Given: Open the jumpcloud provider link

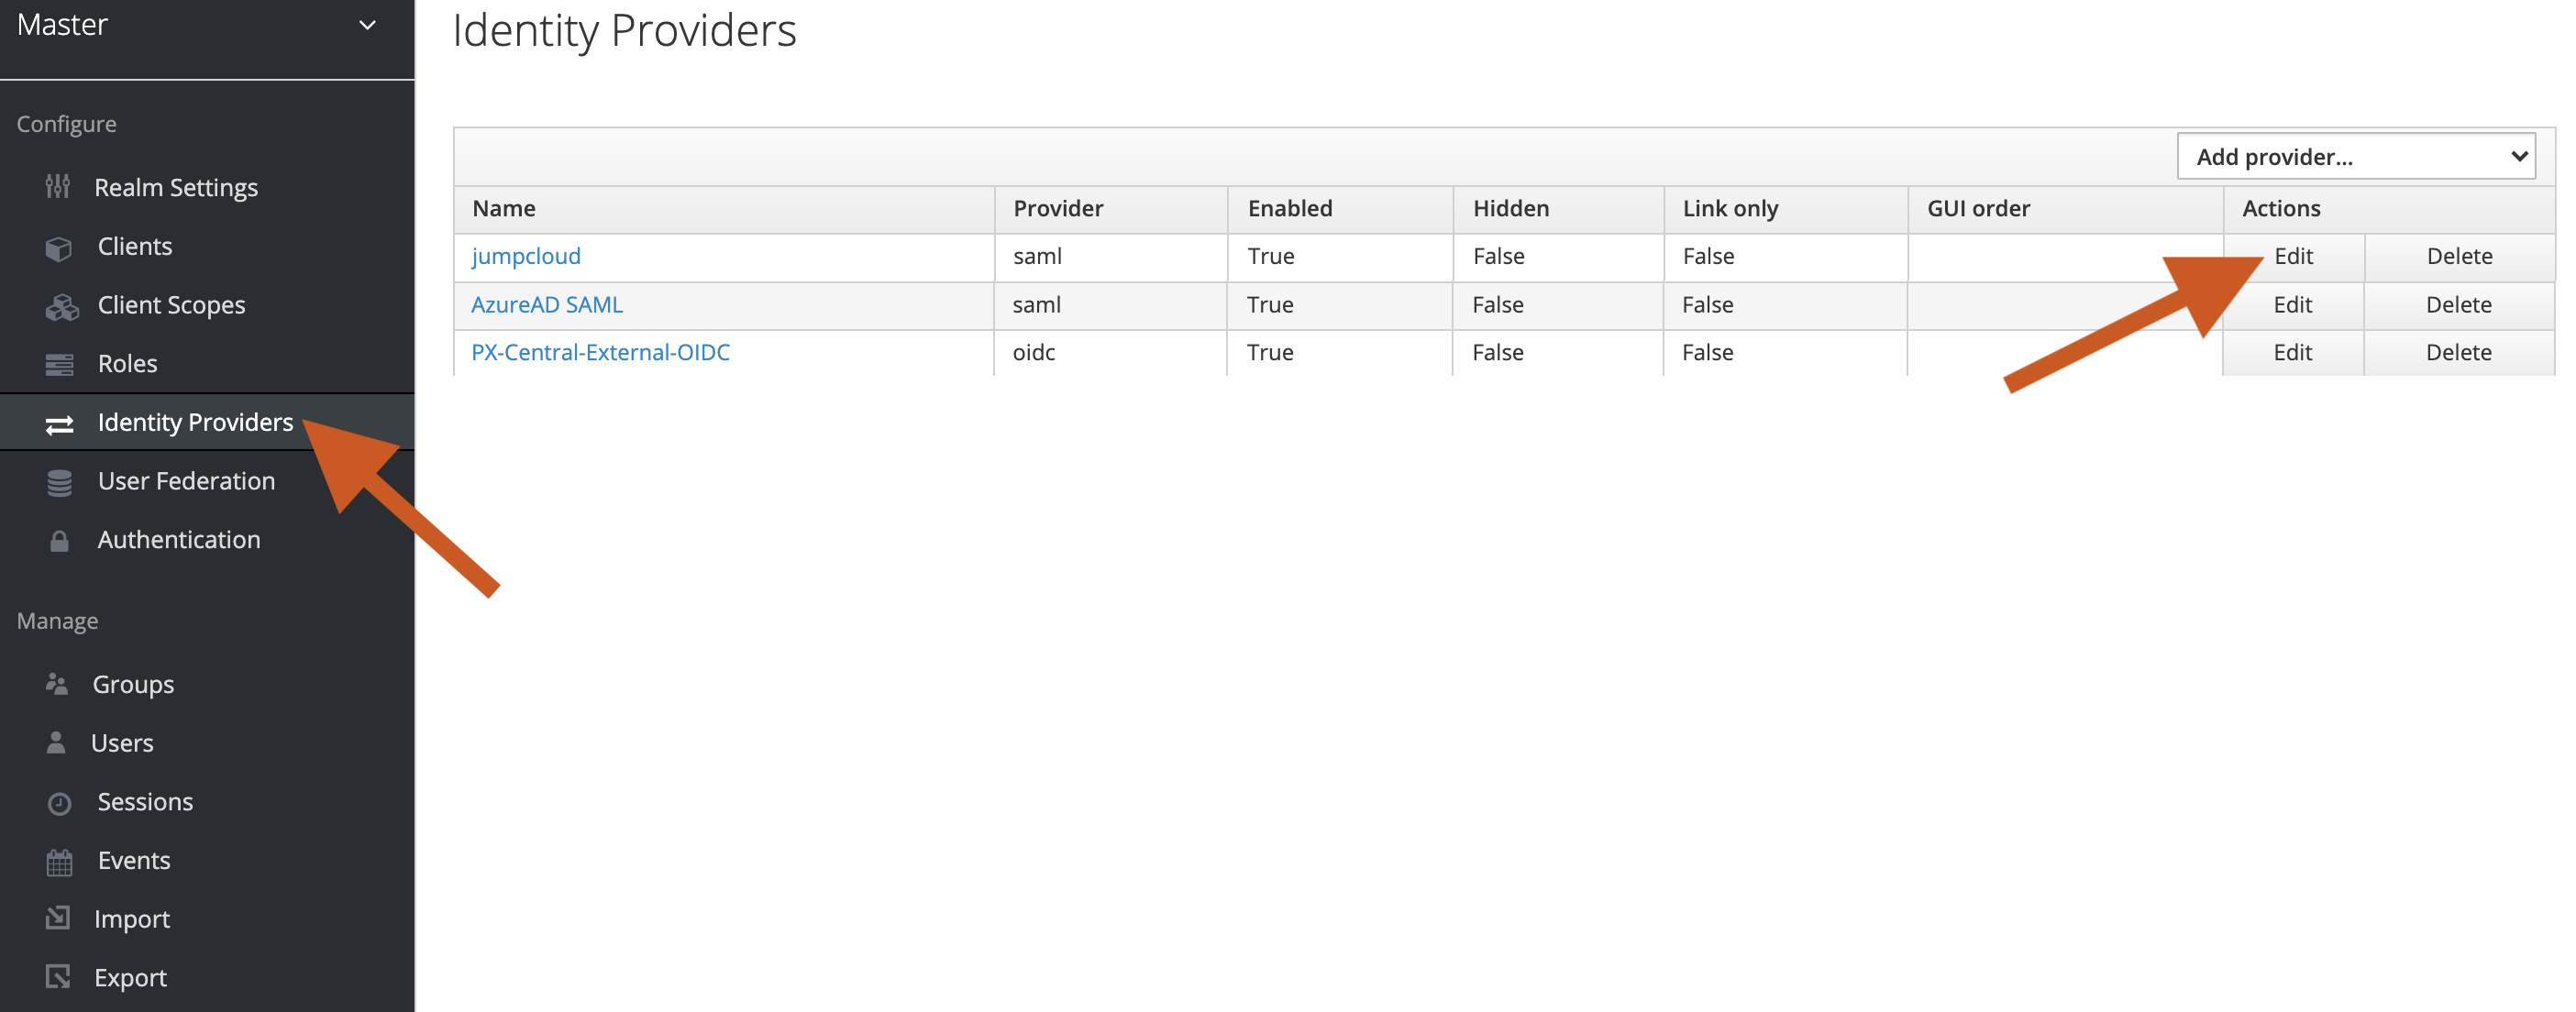Looking at the screenshot, I should tap(526, 256).
